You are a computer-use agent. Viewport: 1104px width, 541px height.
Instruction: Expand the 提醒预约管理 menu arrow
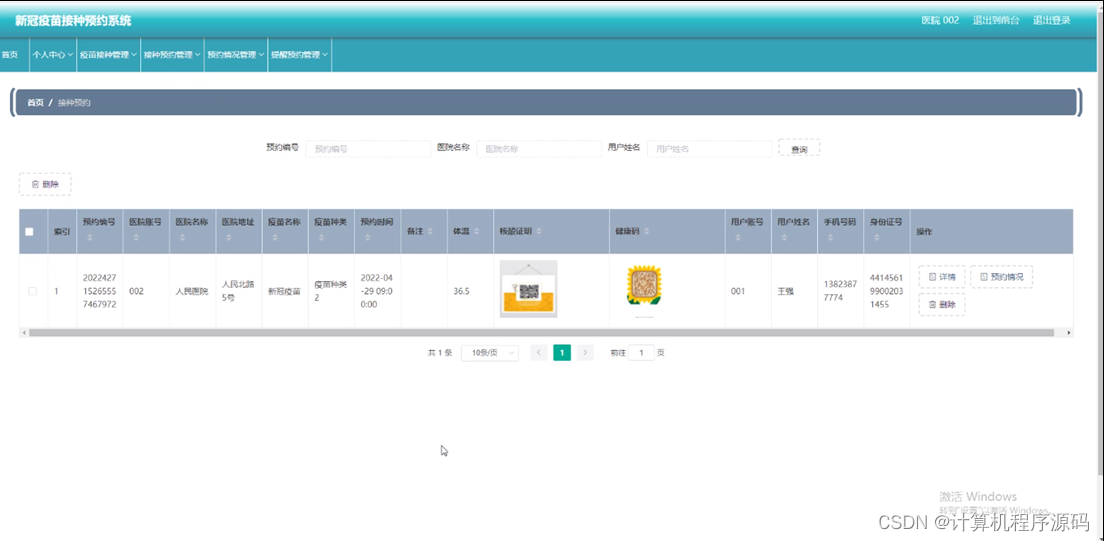click(325, 55)
